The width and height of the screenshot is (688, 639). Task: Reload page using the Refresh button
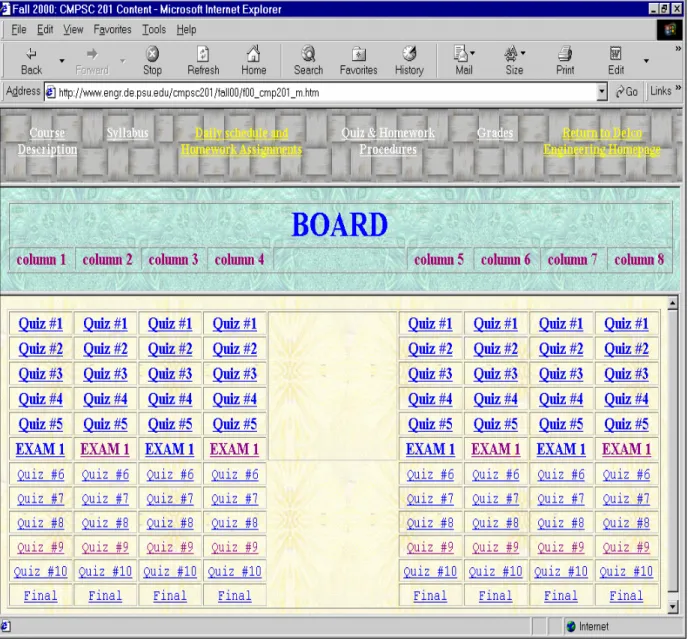(203, 61)
